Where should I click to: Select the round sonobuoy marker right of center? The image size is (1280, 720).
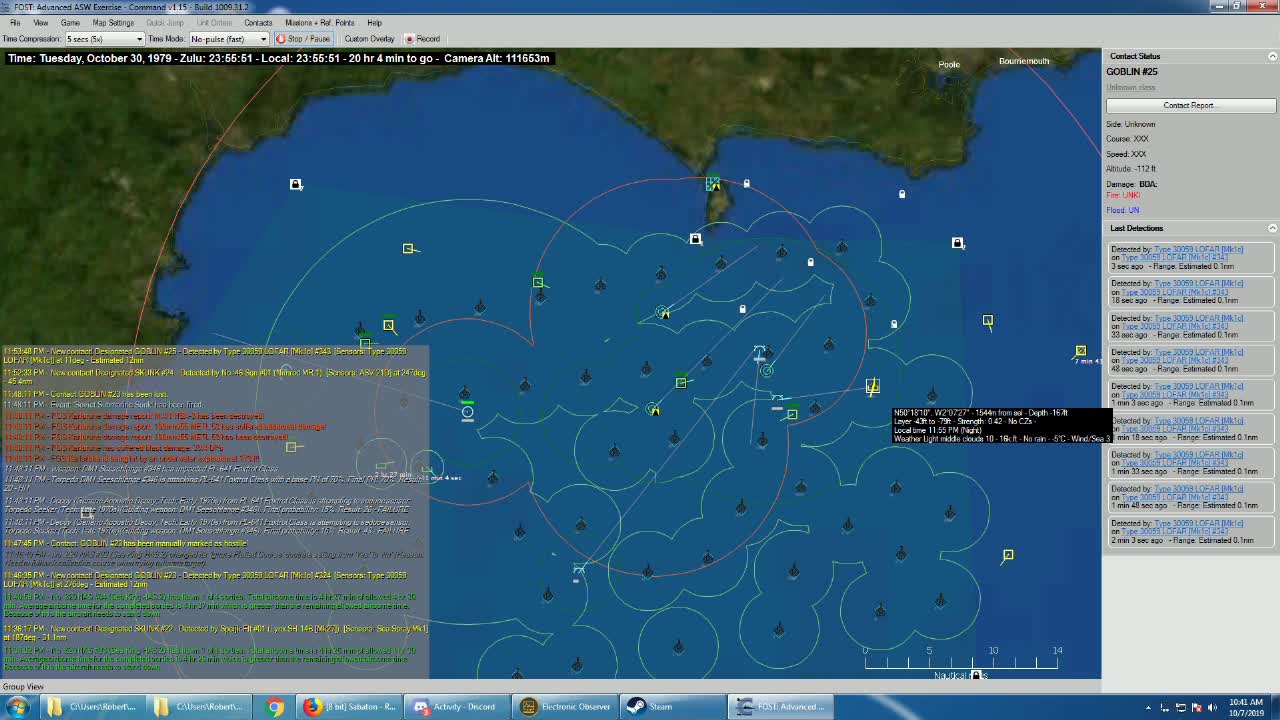767,371
